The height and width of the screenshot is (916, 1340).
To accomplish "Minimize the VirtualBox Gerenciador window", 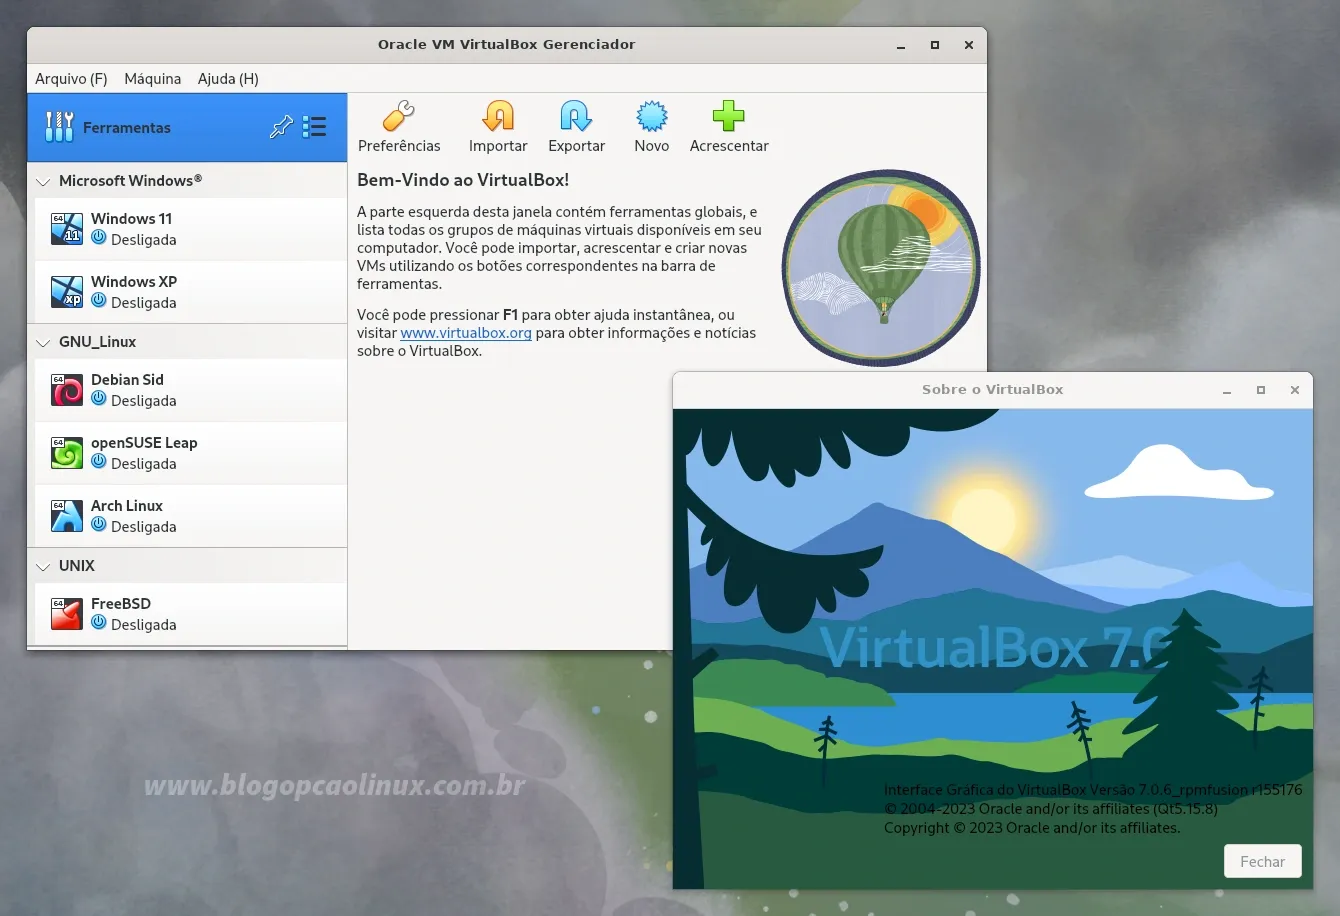I will tap(901, 45).
